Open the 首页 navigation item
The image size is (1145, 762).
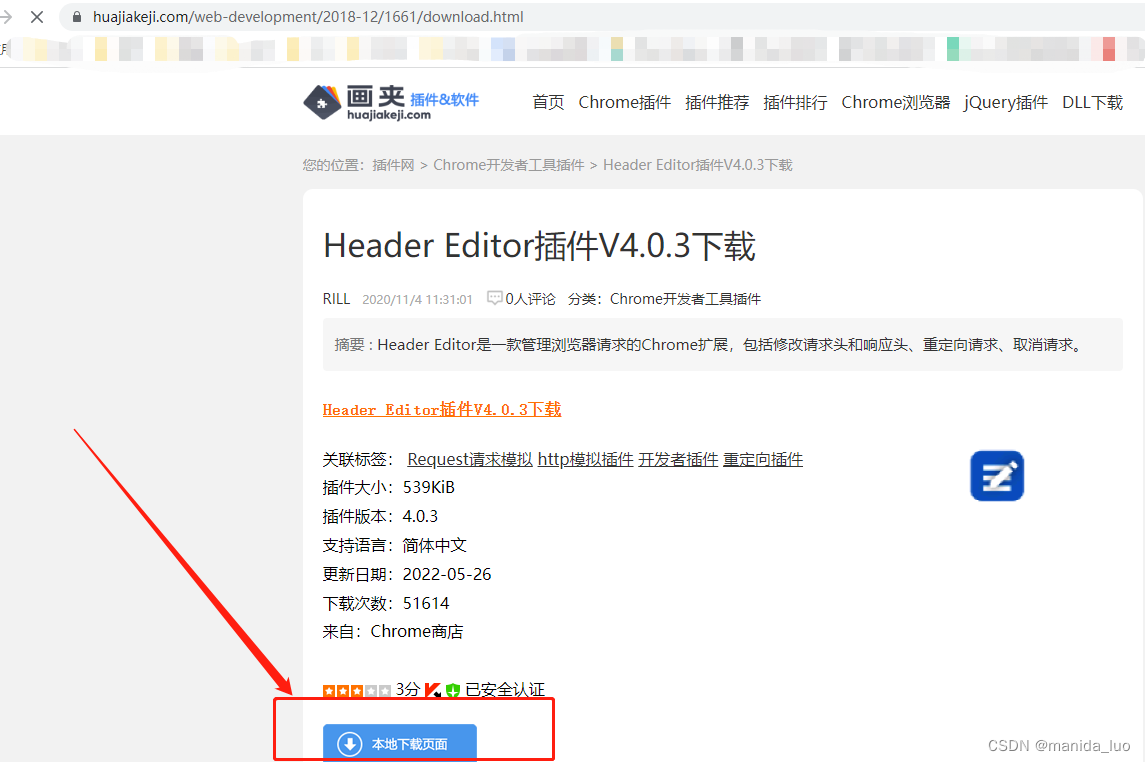coord(548,102)
